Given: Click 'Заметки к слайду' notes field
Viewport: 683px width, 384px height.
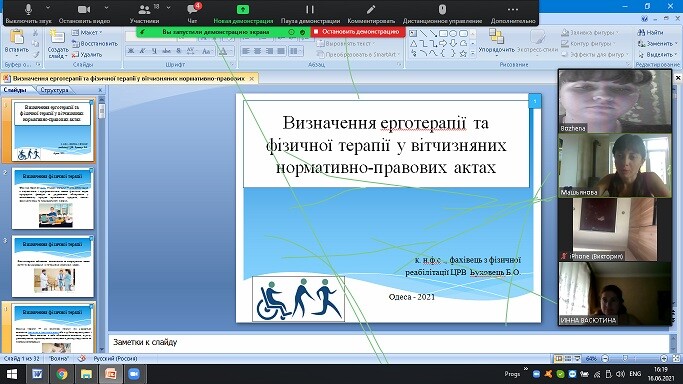Looking at the screenshot, I should pyautogui.click(x=389, y=342).
